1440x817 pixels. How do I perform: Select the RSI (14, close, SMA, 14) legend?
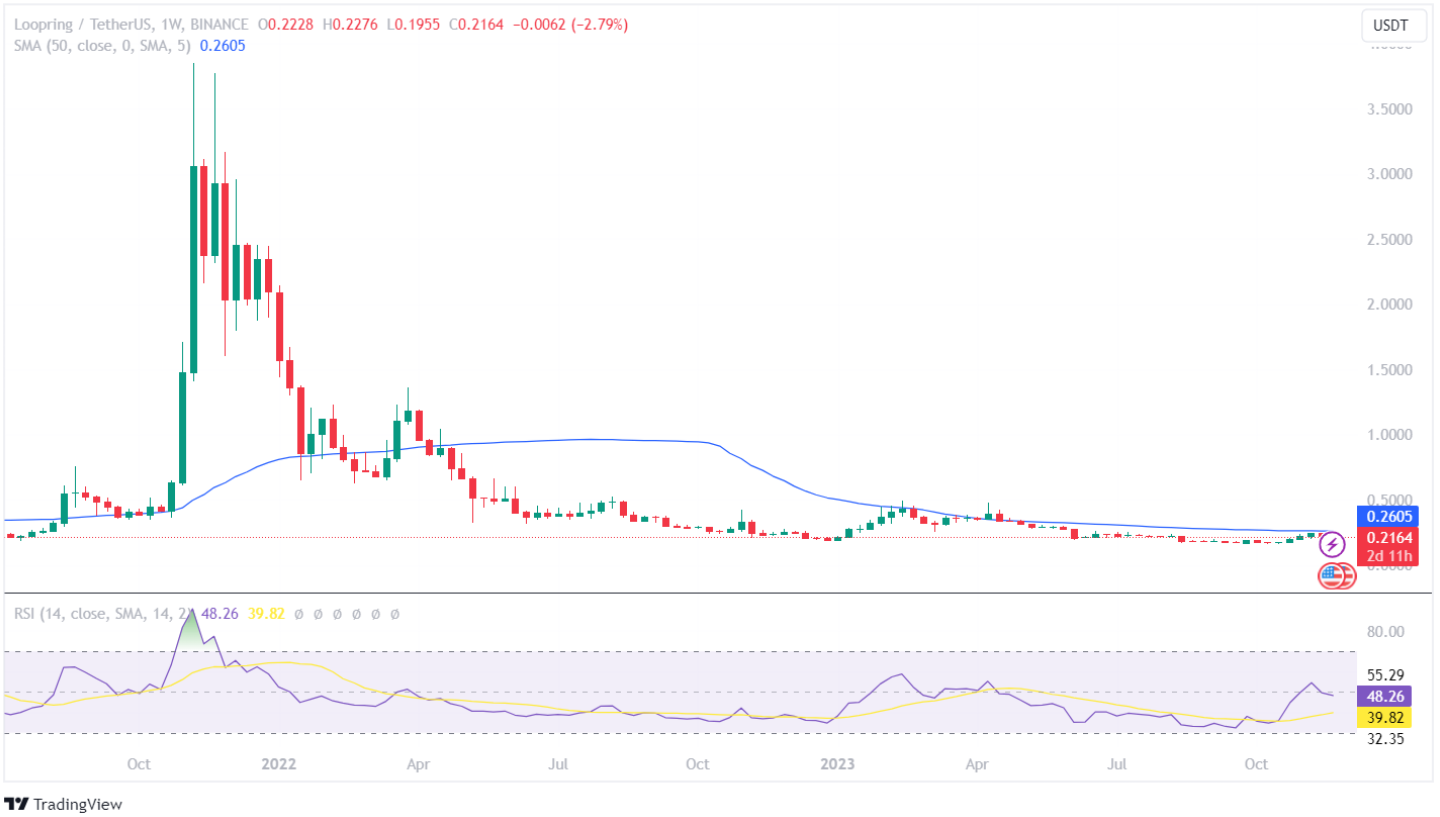[x=104, y=613]
